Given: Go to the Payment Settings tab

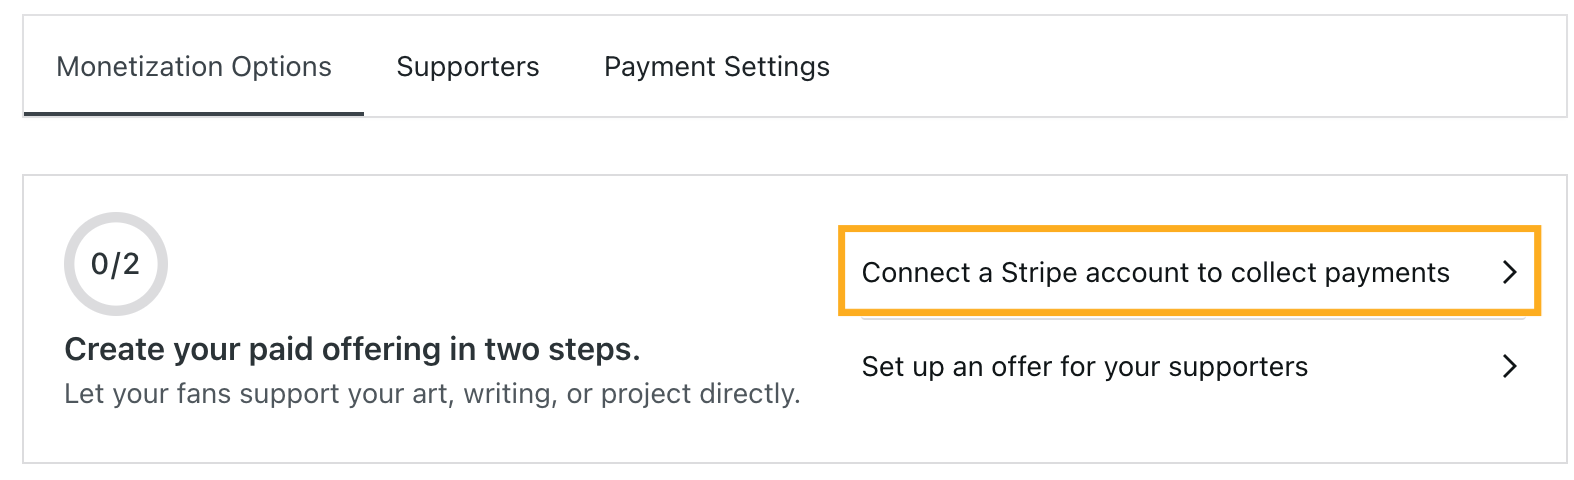Looking at the screenshot, I should click(716, 67).
